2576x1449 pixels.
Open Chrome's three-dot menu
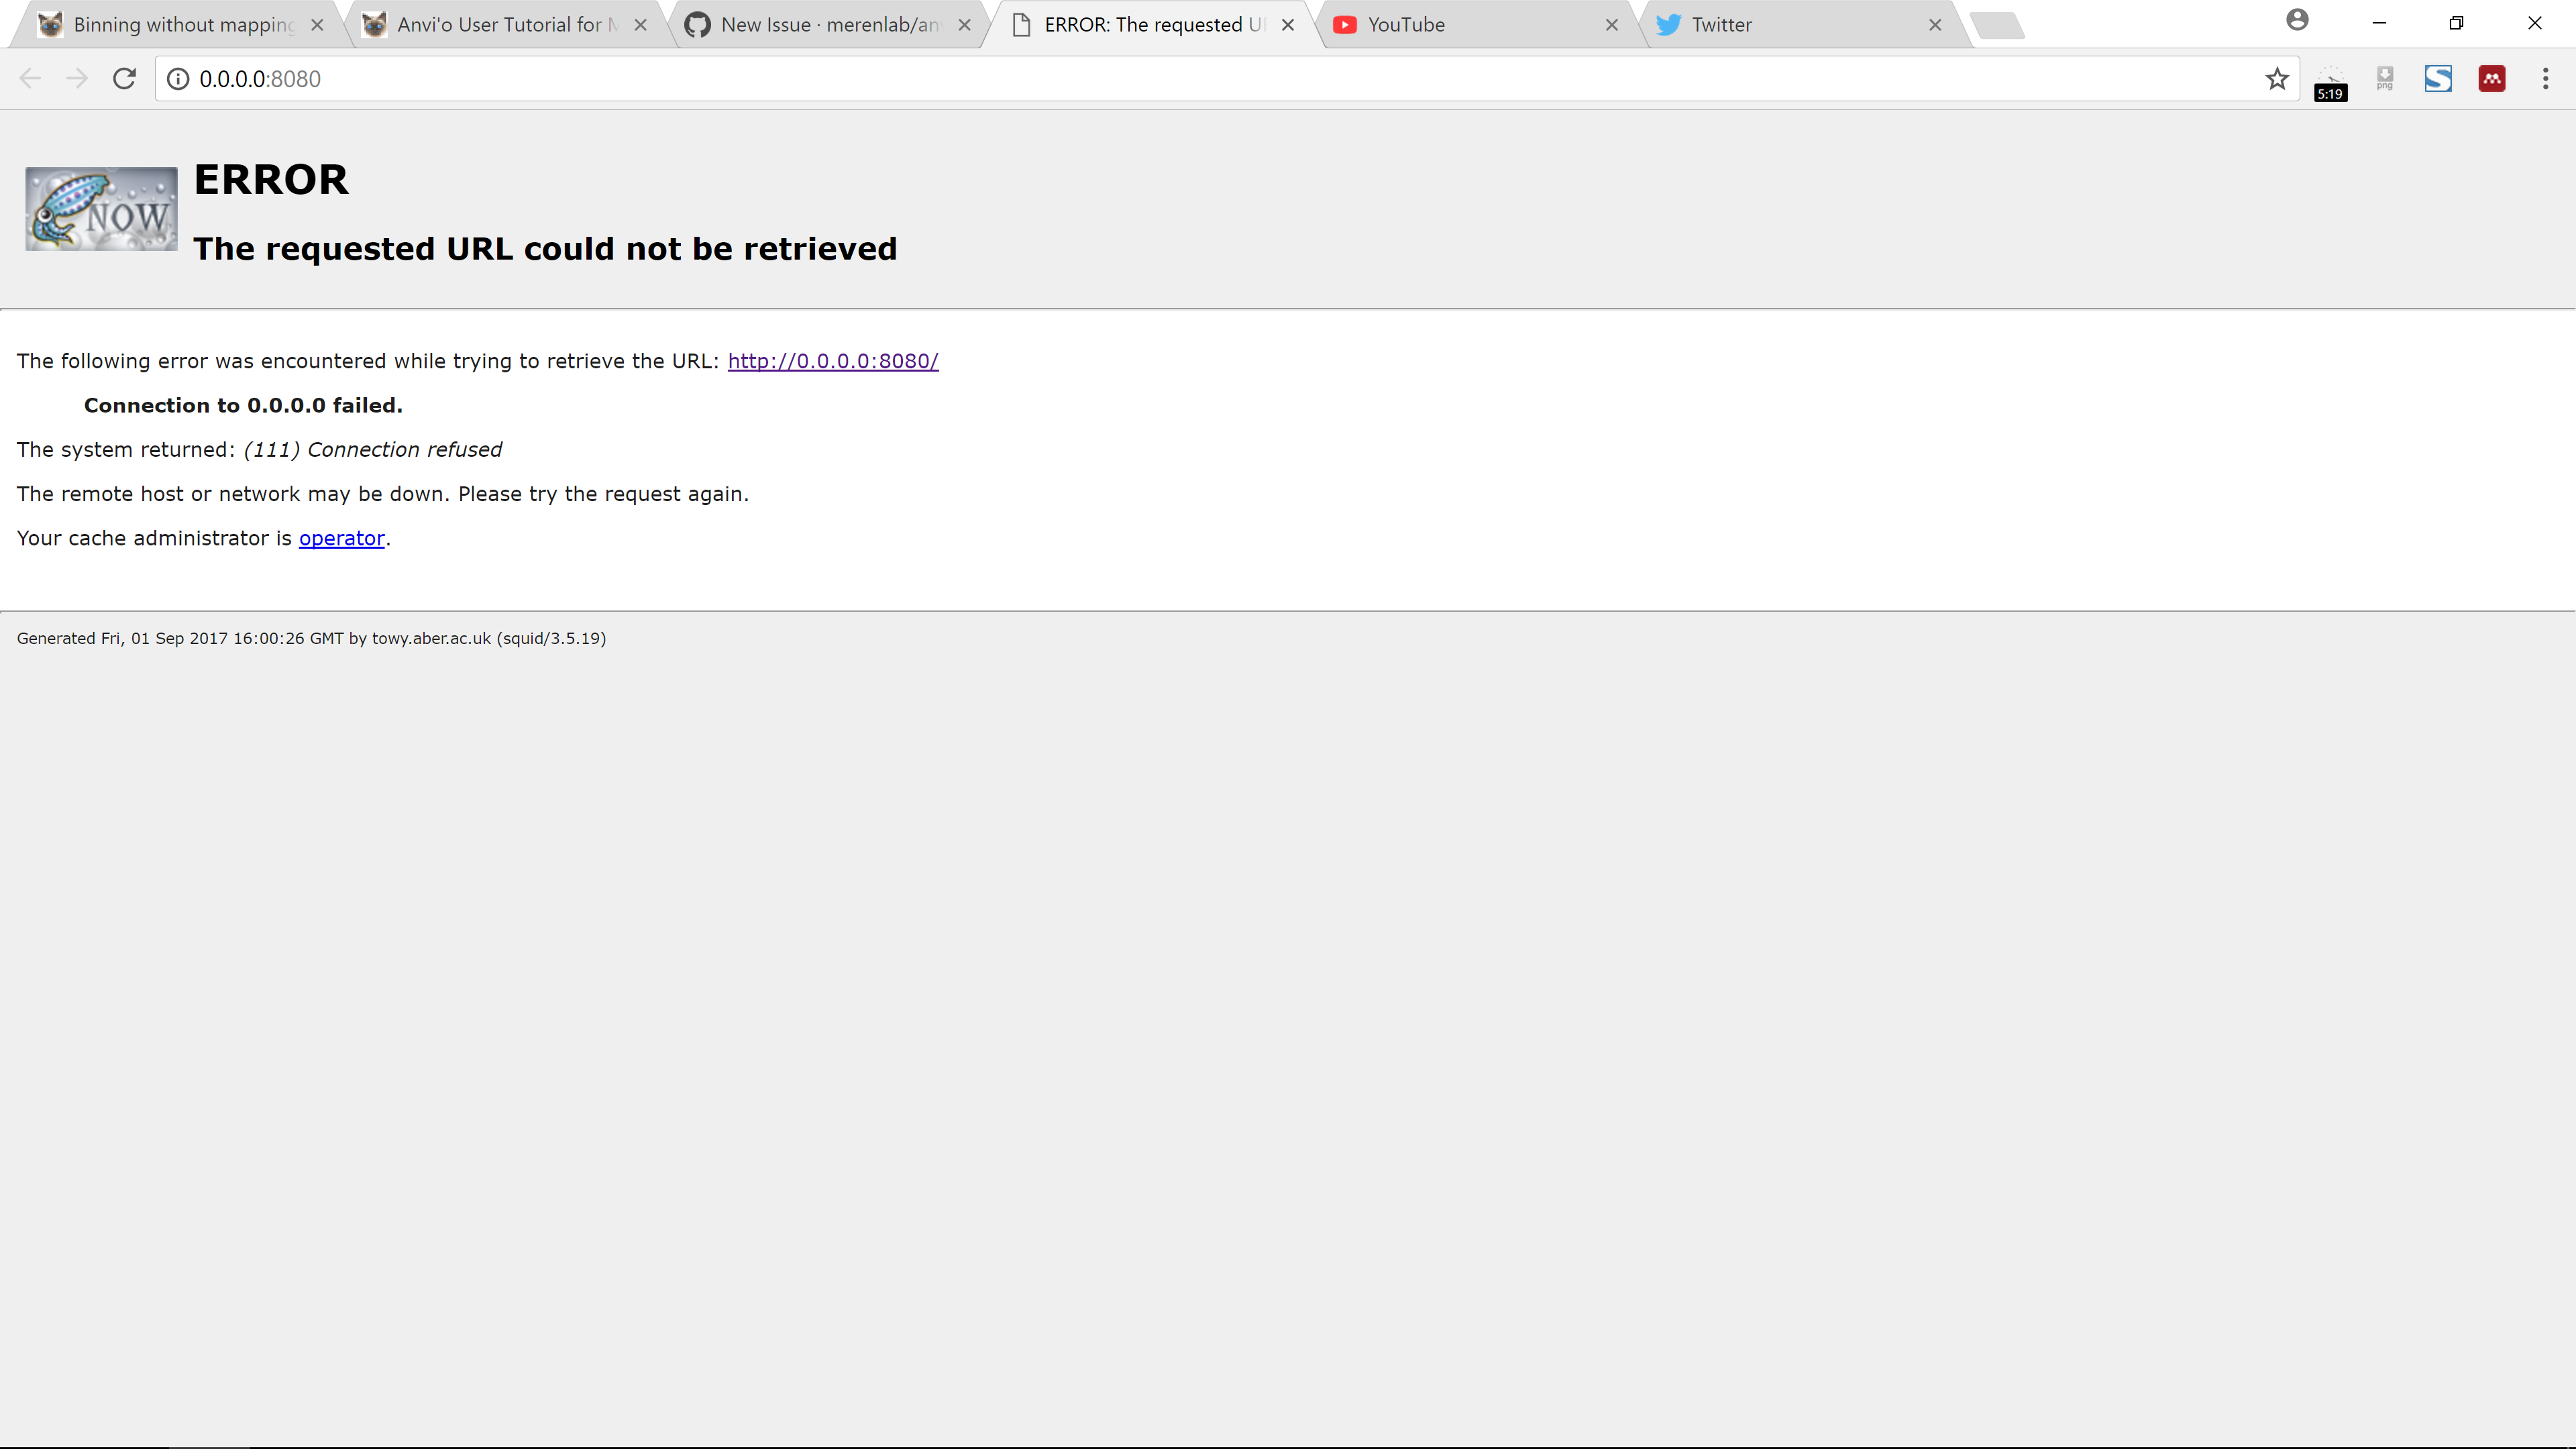click(x=2545, y=79)
